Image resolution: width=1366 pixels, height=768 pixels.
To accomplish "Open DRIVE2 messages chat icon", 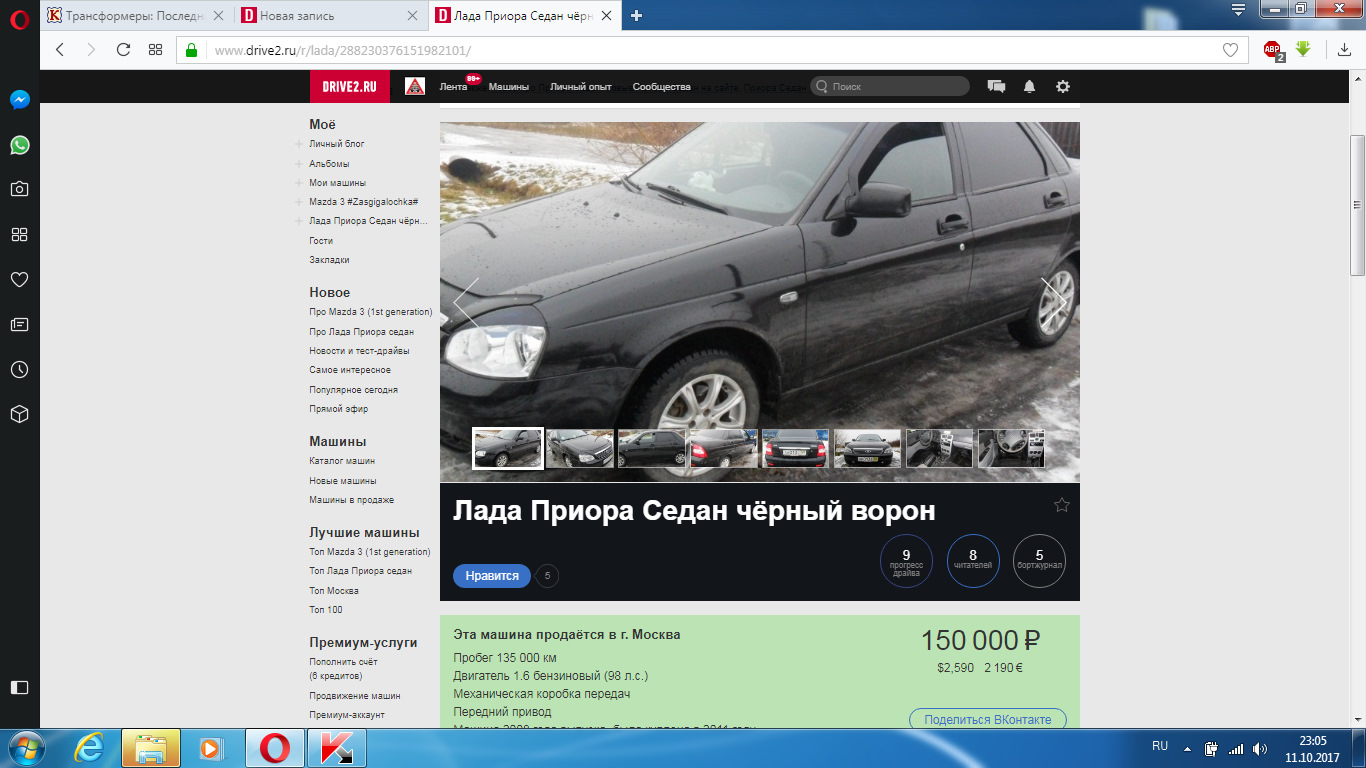I will pos(996,86).
